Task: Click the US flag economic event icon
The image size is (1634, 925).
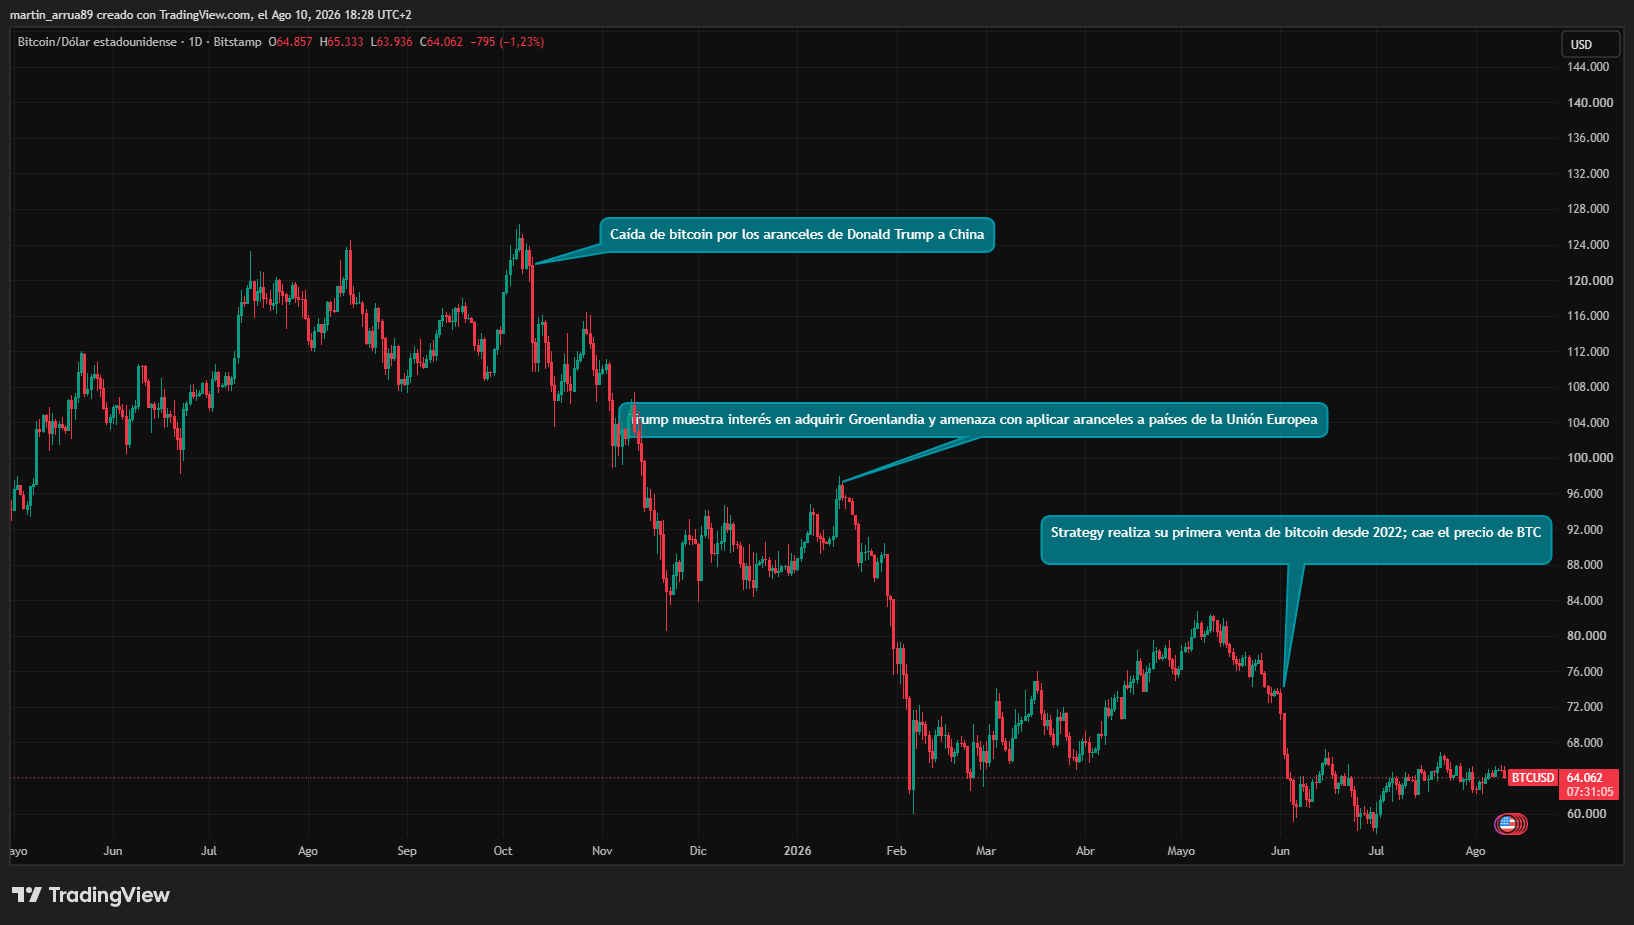Action: 1507,824
